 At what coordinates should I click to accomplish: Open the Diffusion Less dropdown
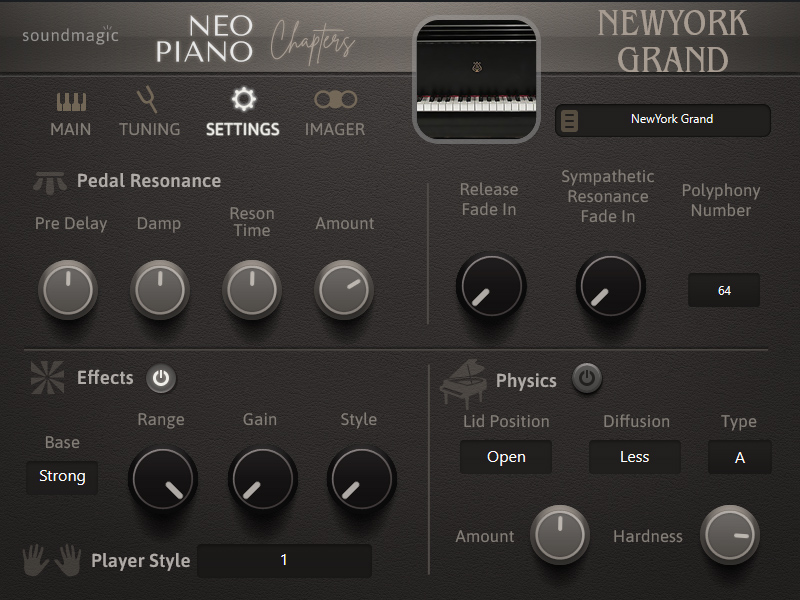click(x=635, y=457)
